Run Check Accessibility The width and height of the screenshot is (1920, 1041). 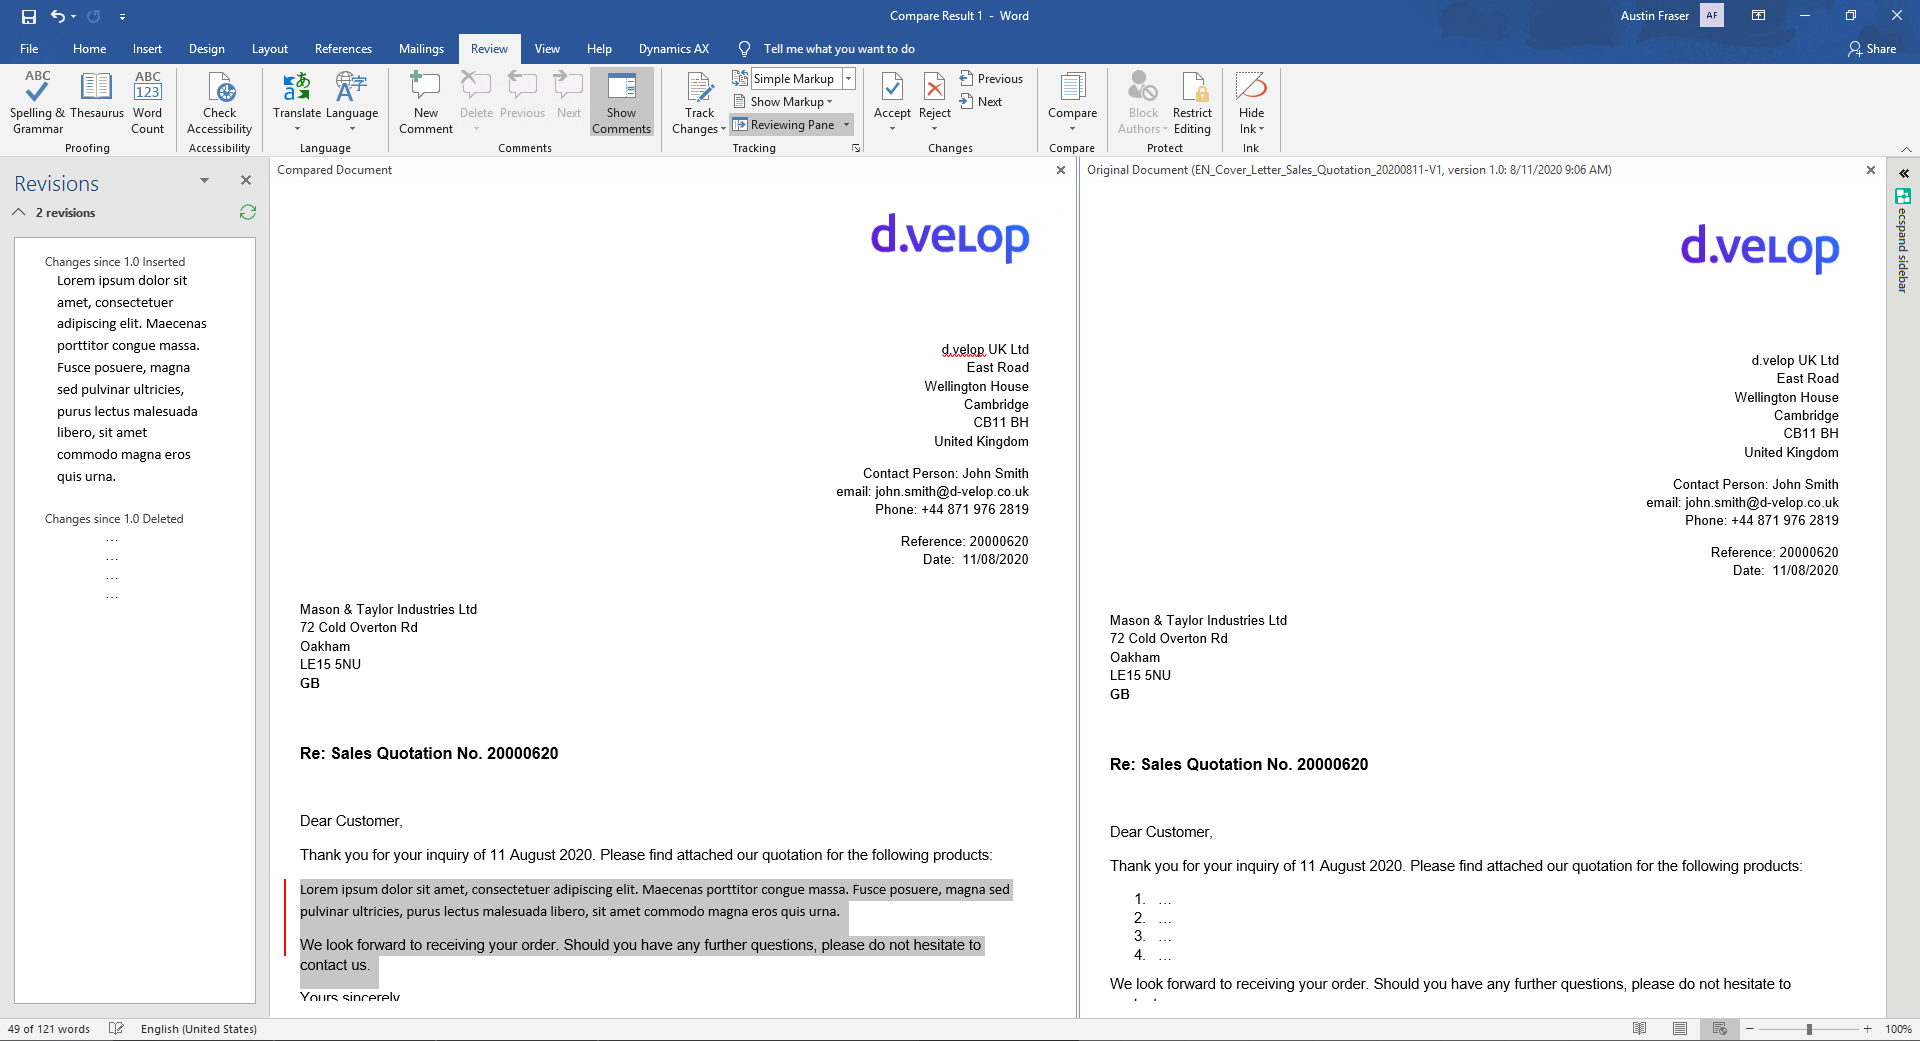pos(219,103)
